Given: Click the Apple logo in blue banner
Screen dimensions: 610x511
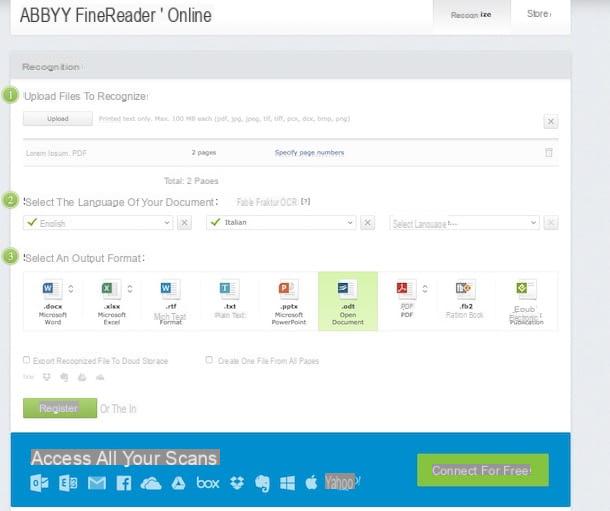Looking at the screenshot, I should [x=311, y=483].
